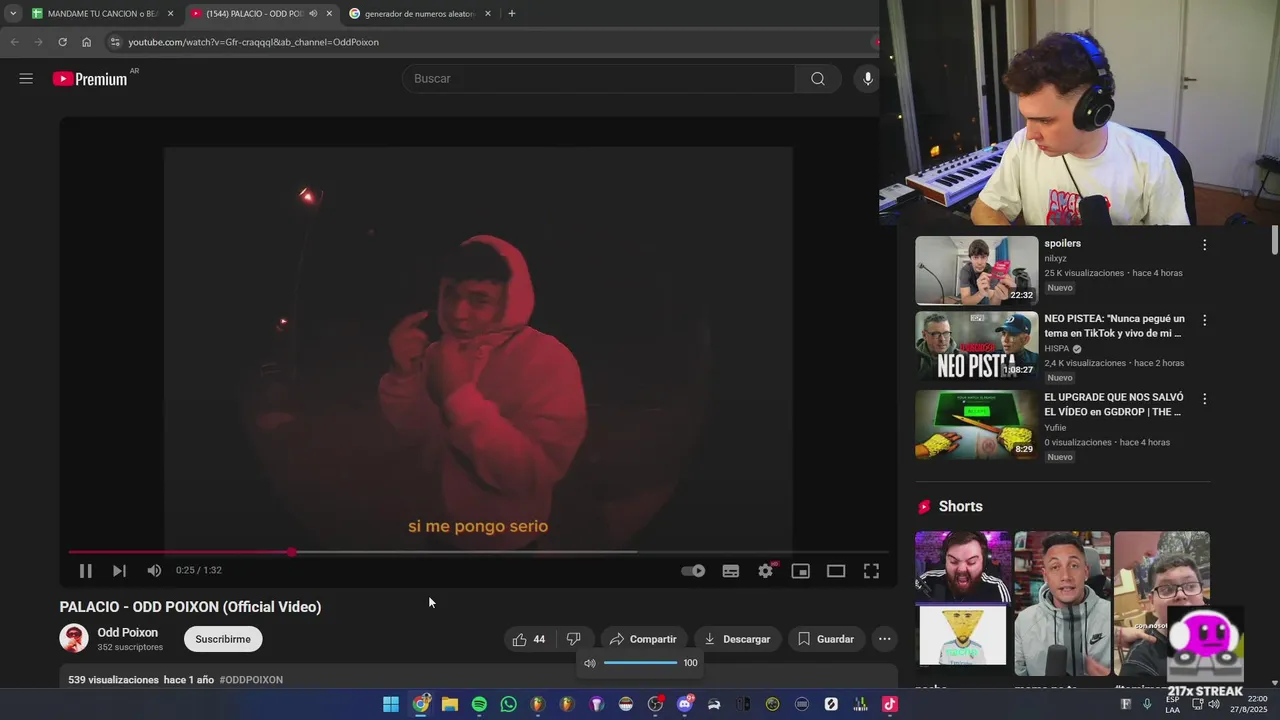Open the Odd Poixon channel name link

coord(128,632)
